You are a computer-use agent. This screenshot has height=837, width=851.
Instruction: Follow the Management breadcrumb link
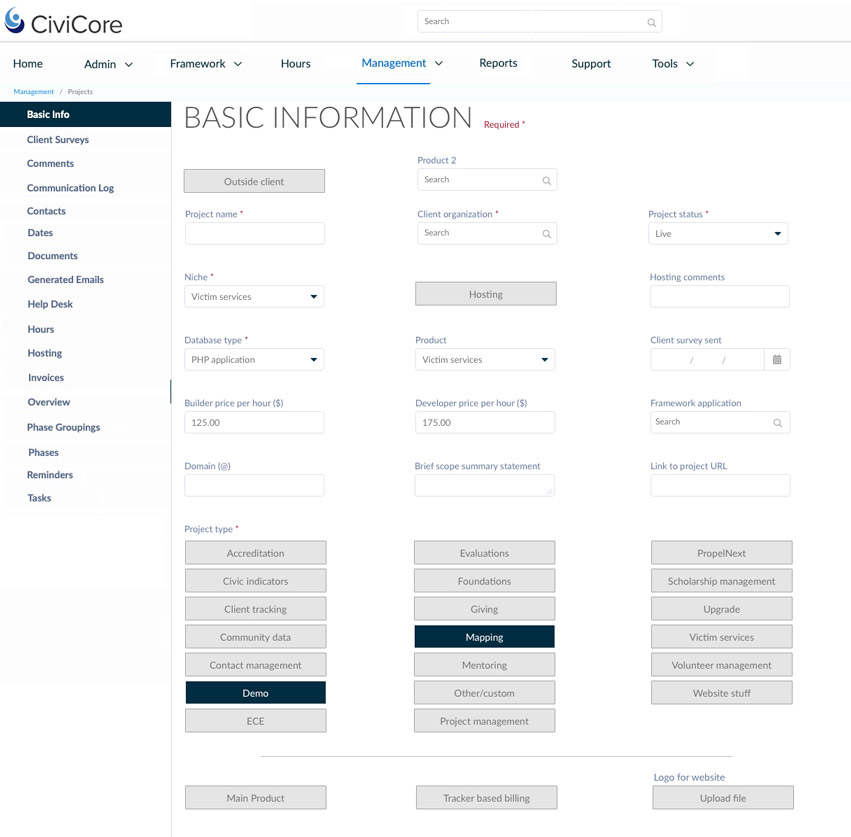tap(33, 92)
